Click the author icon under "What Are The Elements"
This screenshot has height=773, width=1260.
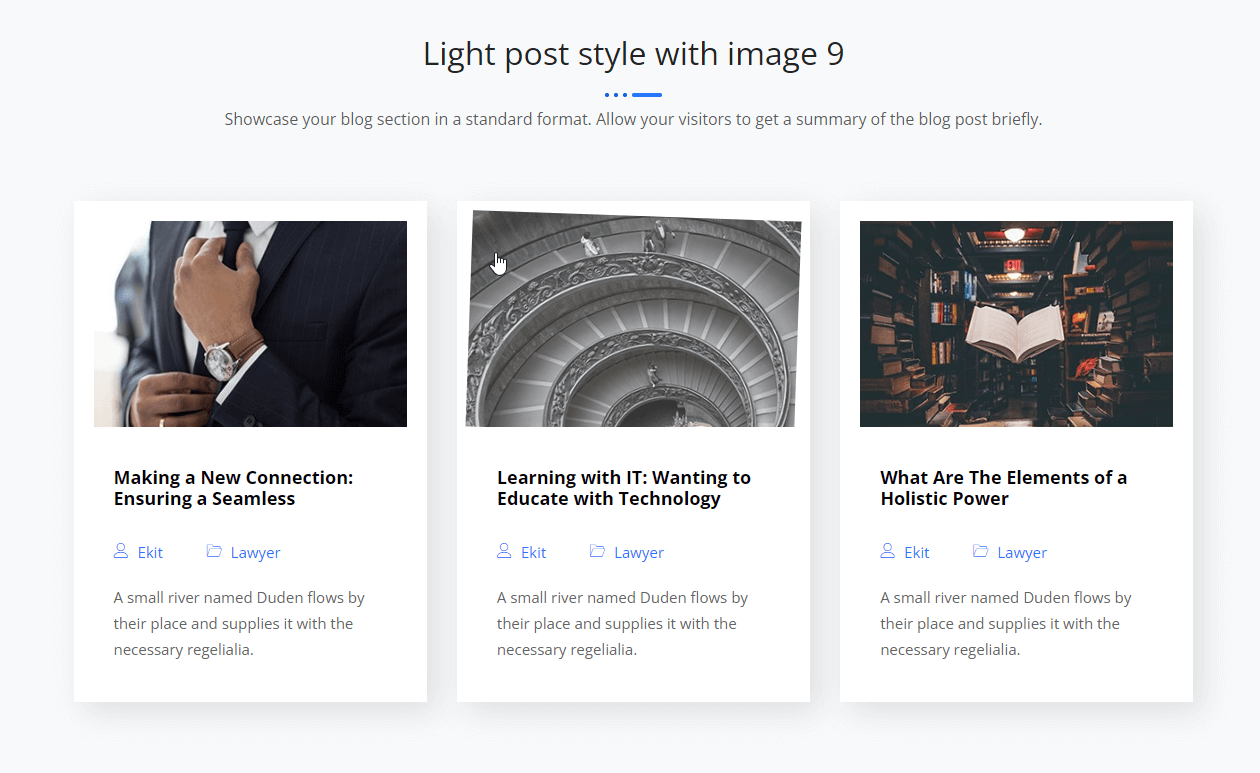(887, 551)
